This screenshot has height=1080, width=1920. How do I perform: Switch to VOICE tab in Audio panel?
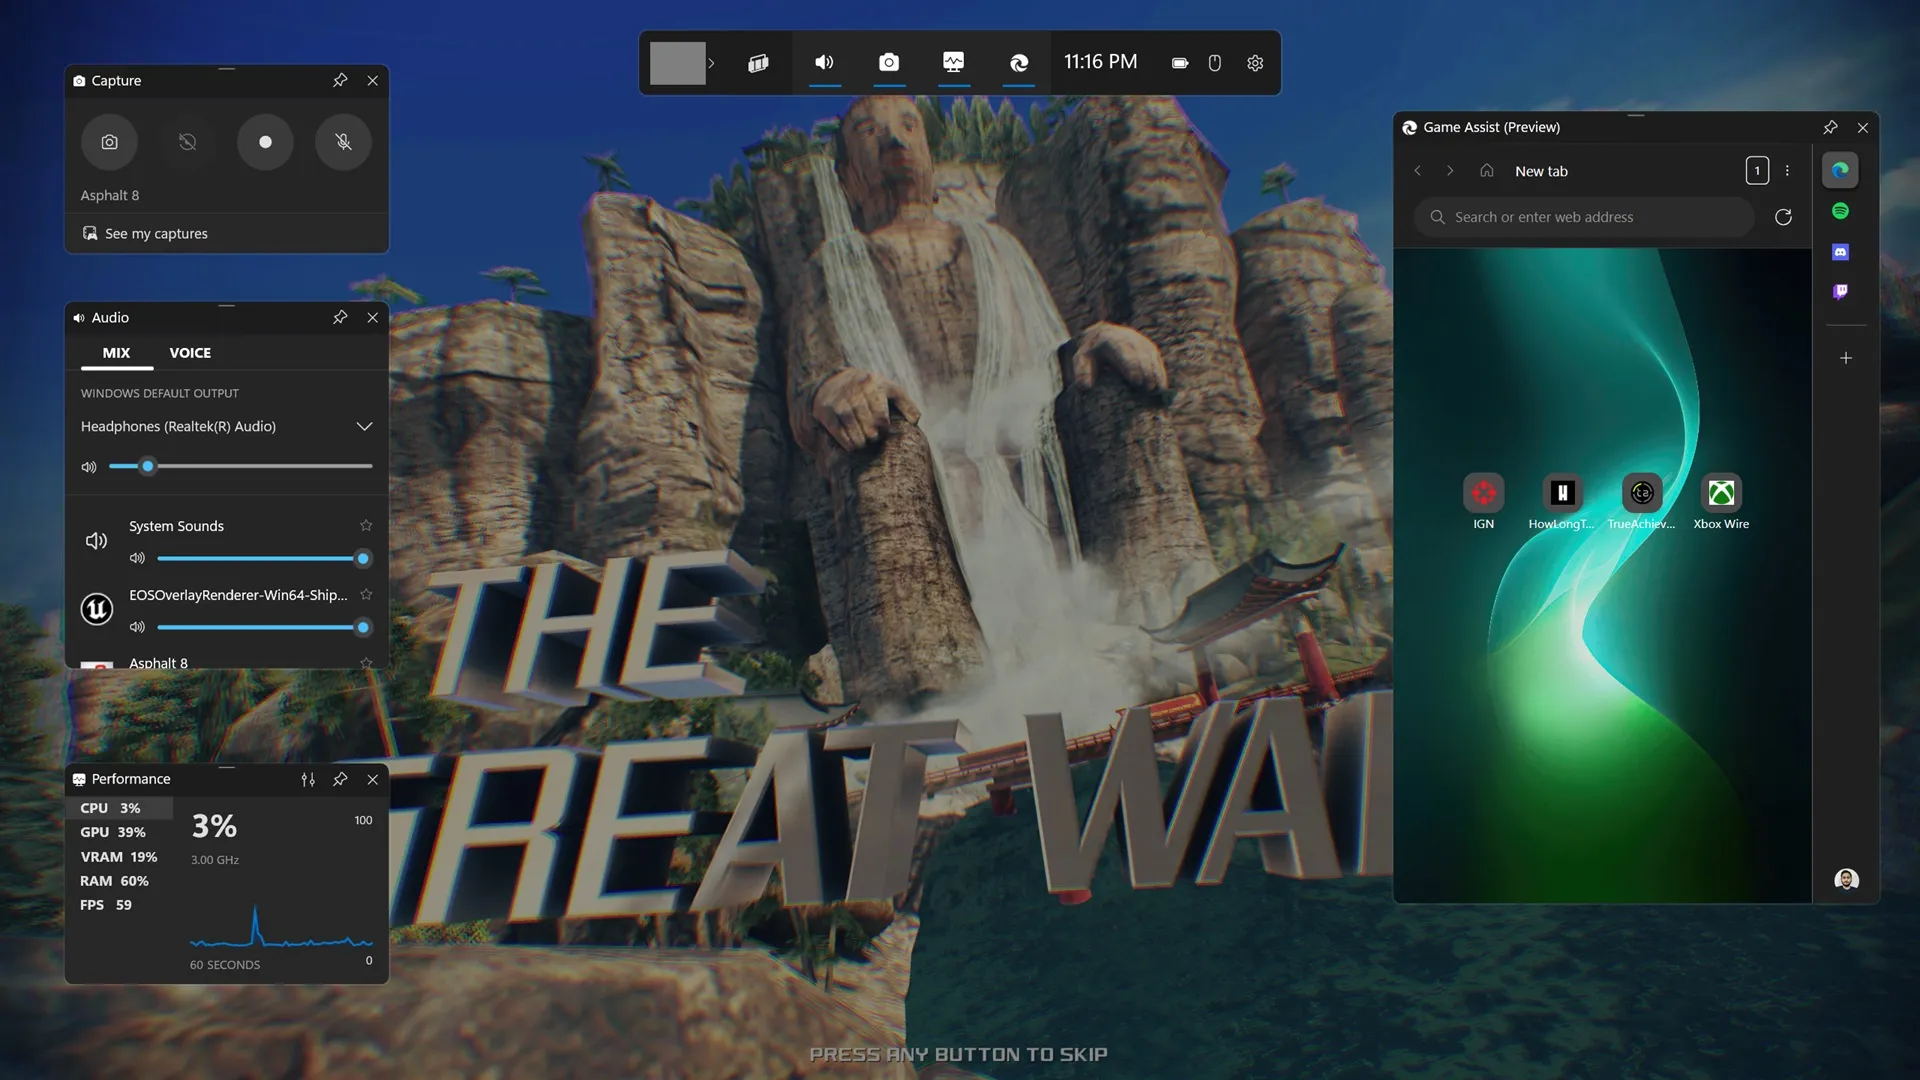click(189, 352)
